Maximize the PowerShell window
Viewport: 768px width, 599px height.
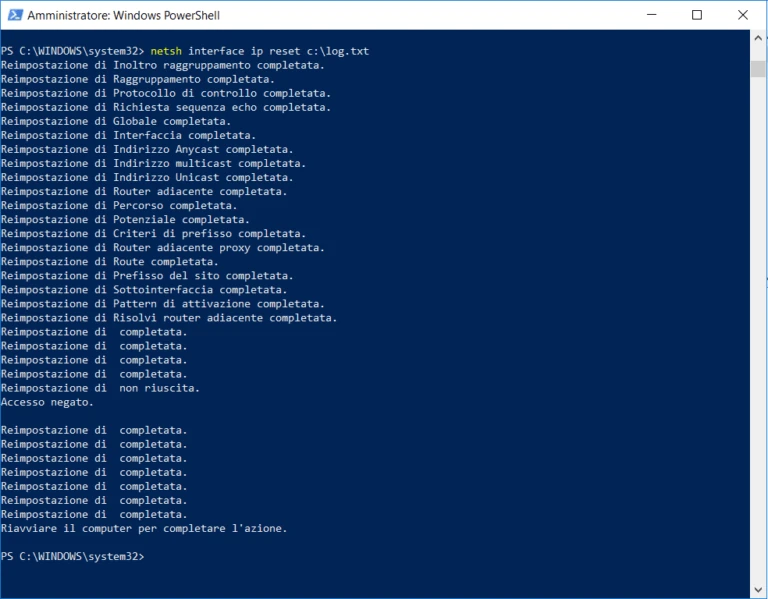coord(696,15)
